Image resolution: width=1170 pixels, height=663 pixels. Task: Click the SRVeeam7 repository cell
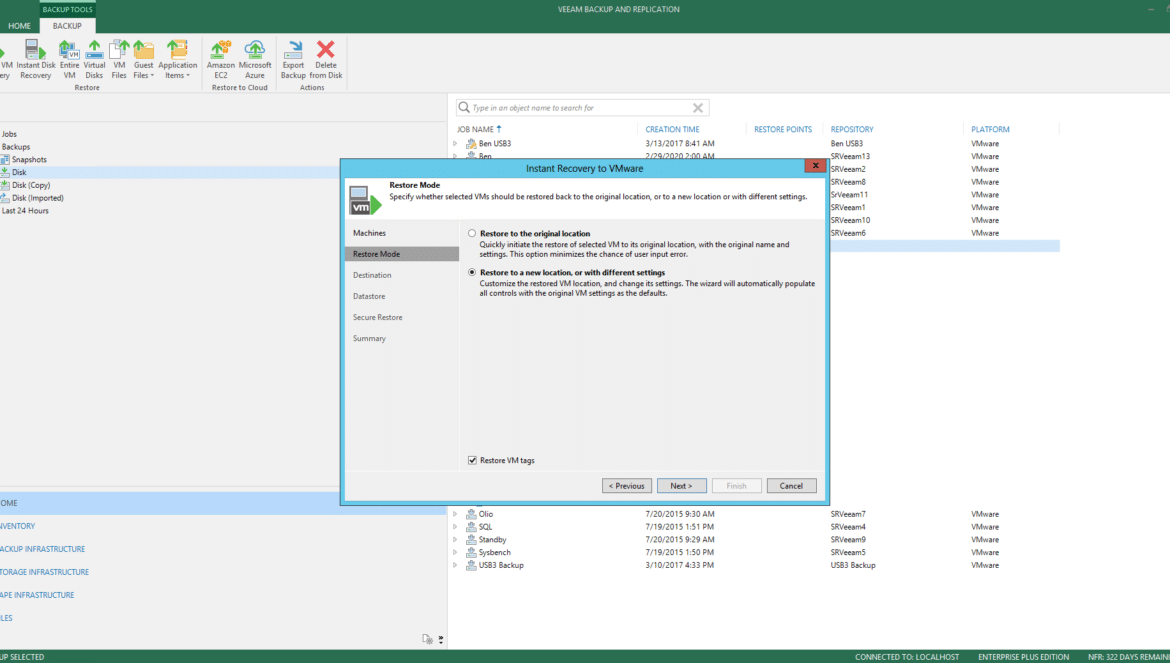click(x=848, y=514)
